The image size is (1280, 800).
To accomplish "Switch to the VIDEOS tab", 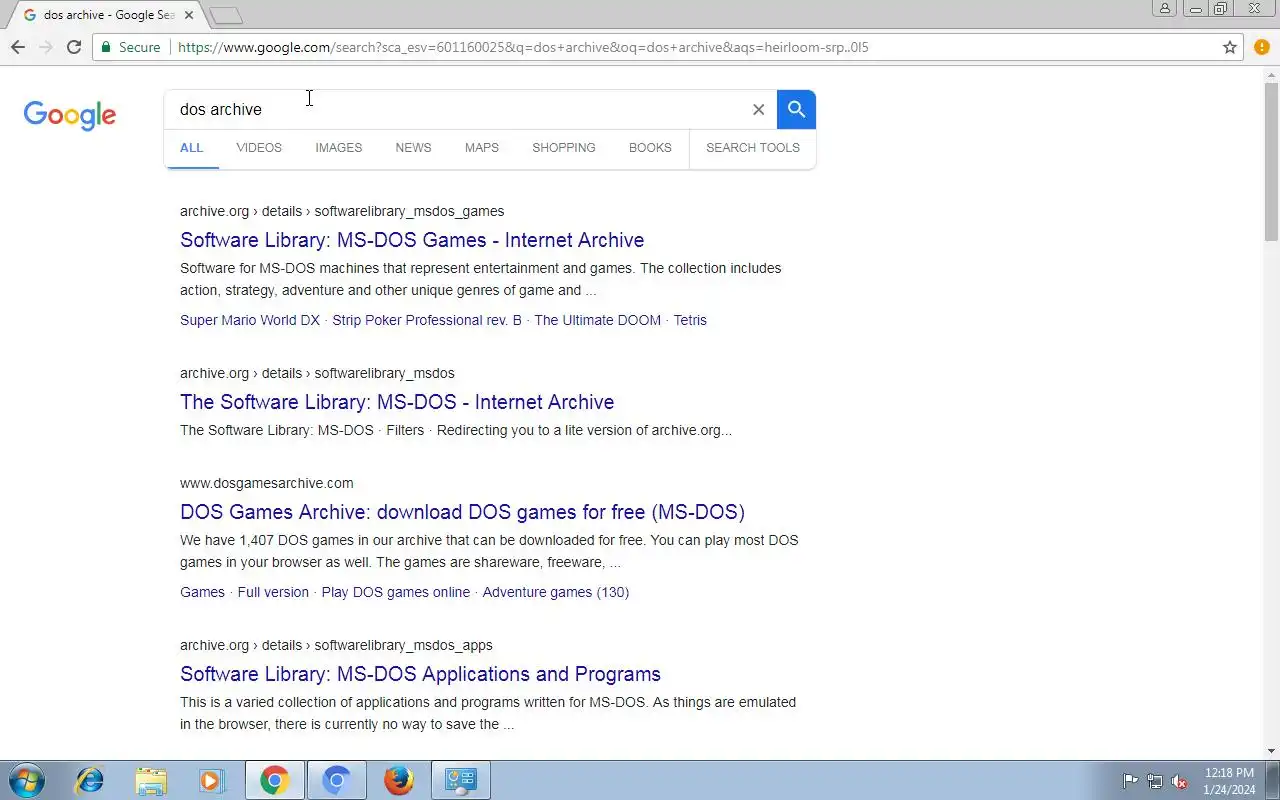I will (x=259, y=148).
